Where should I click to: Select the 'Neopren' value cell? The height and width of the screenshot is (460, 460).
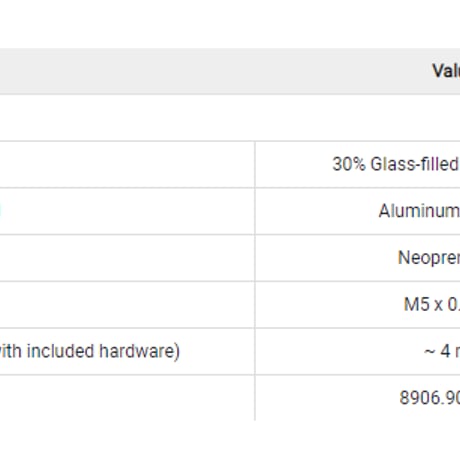point(358,258)
